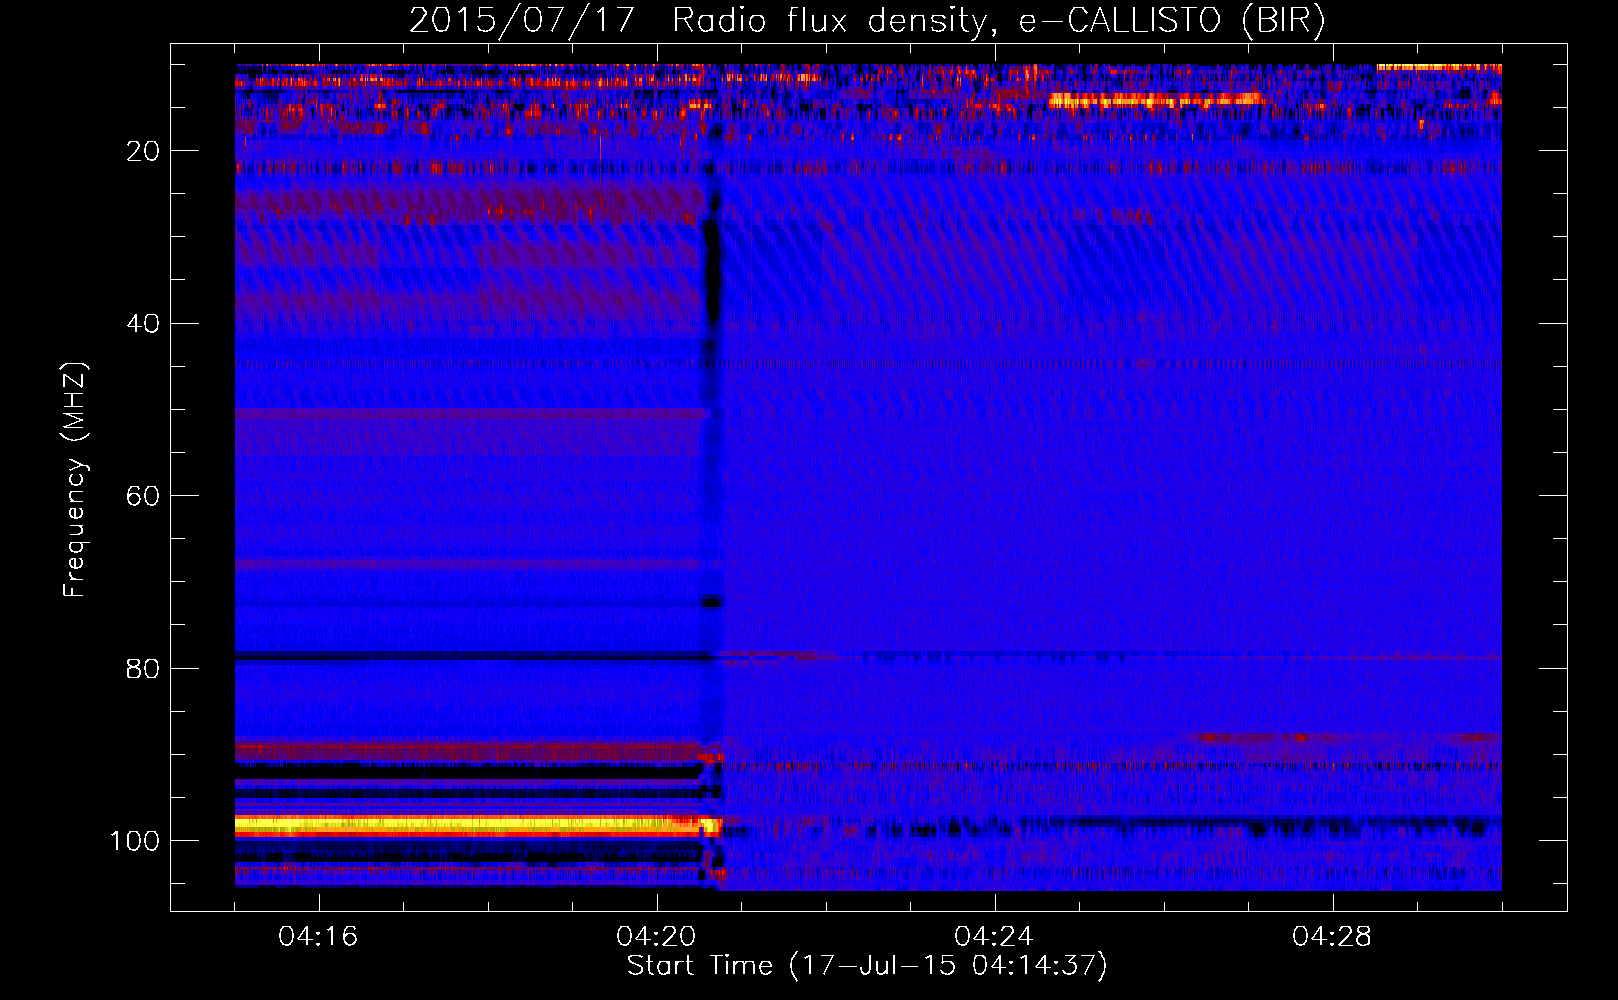Click the bright yellow burst near 14 MHz after 04:24
Screen dimensions: 1618x1000
[1156, 99]
